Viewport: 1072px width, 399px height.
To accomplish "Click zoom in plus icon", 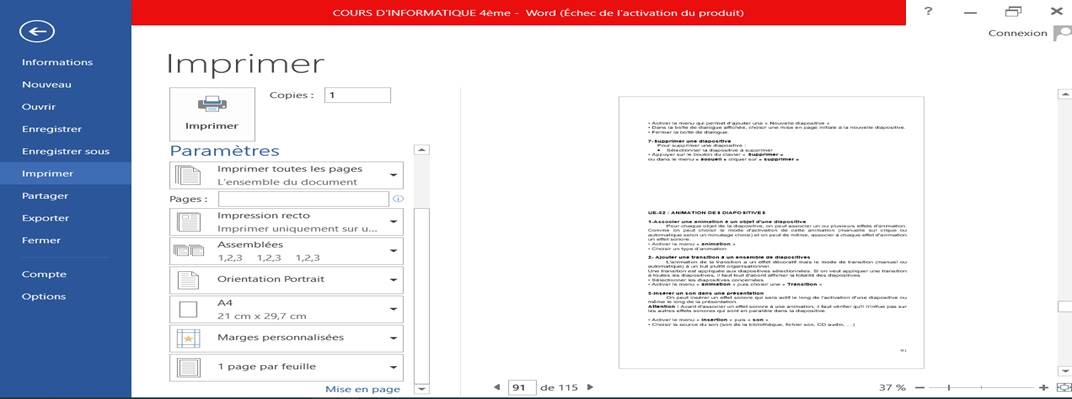I will [1043, 387].
